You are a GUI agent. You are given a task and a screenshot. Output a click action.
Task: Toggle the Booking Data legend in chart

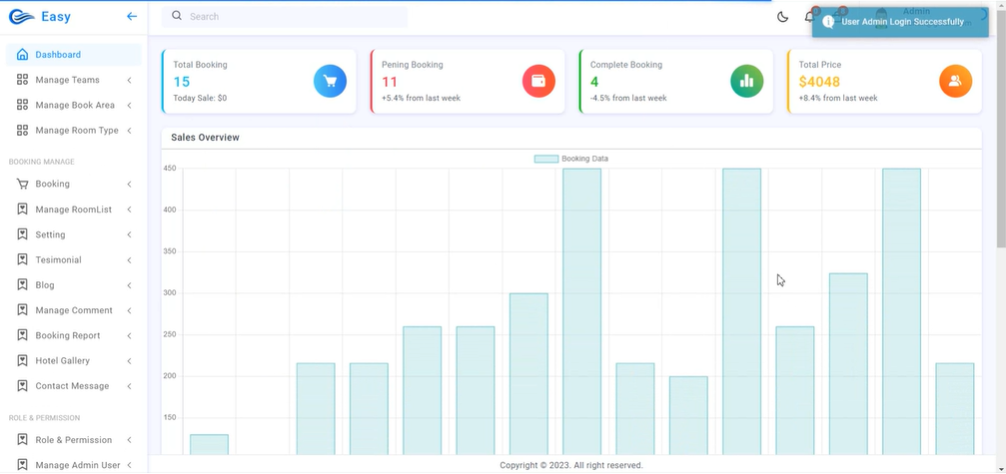tap(571, 159)
